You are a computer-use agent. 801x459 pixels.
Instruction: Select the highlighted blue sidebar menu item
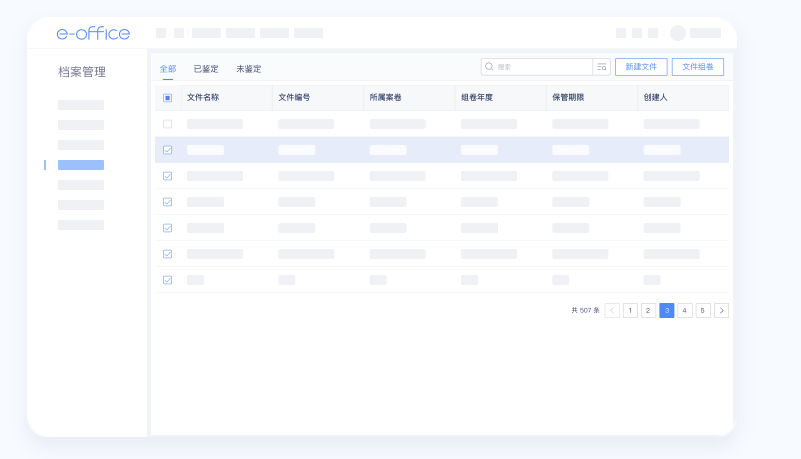81,165
